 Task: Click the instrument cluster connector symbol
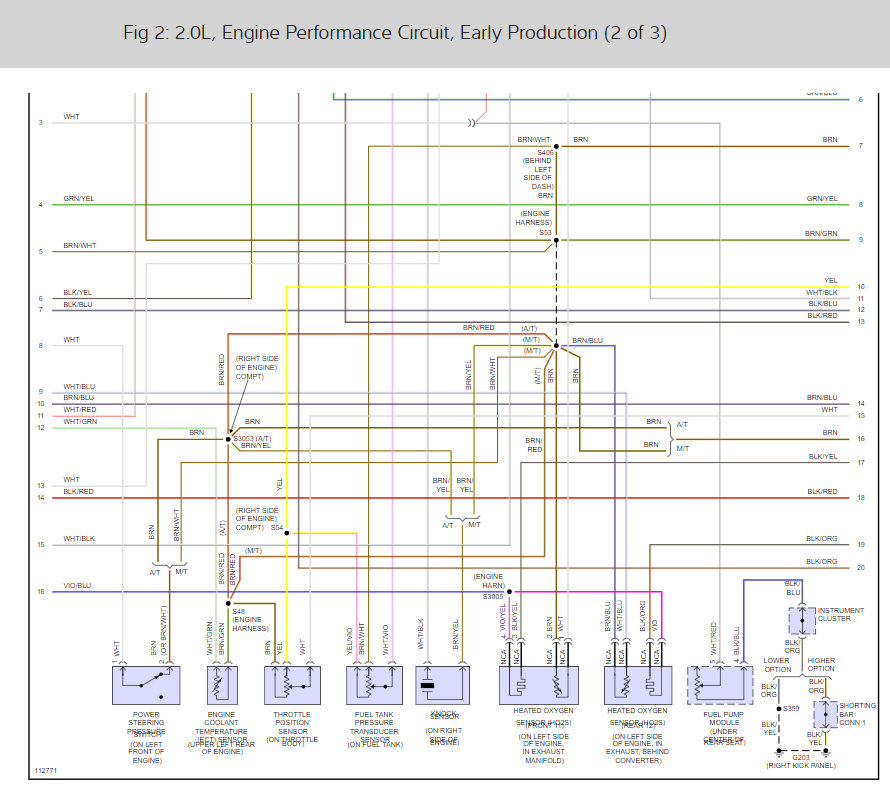click(x=802, y=621)
